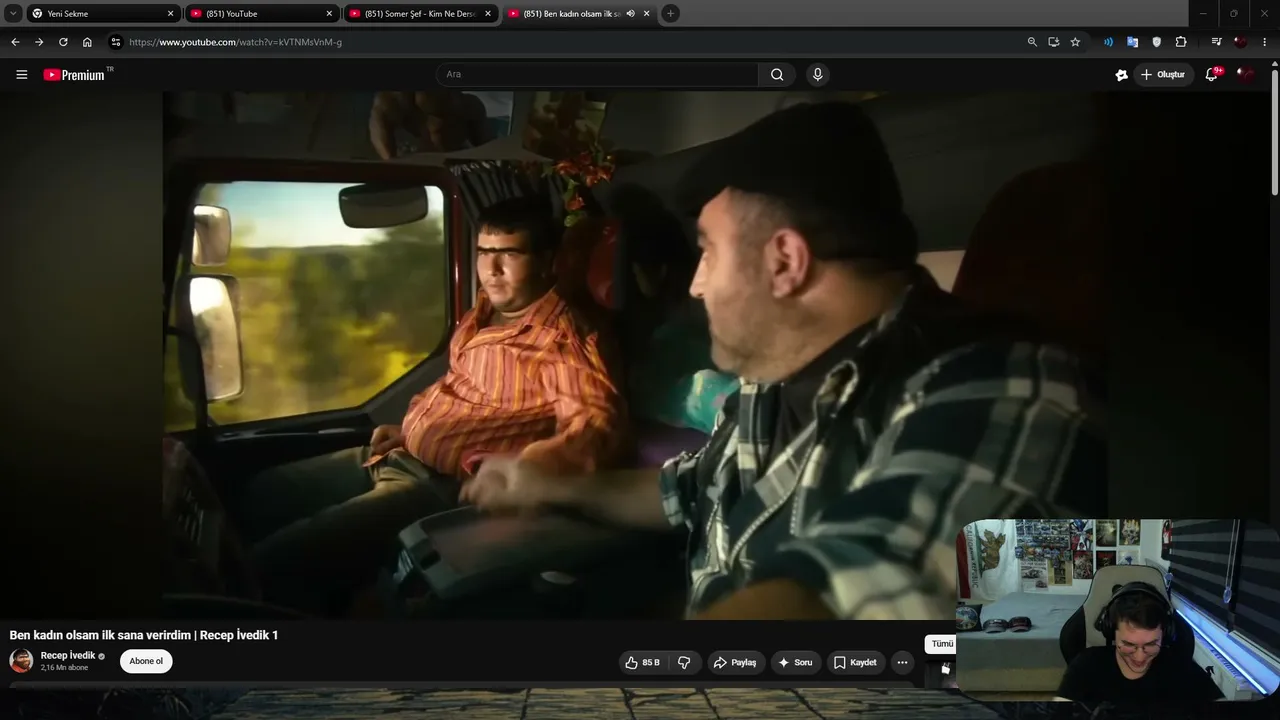Open the Recep İvedik channel name link

tap(68, 656)
